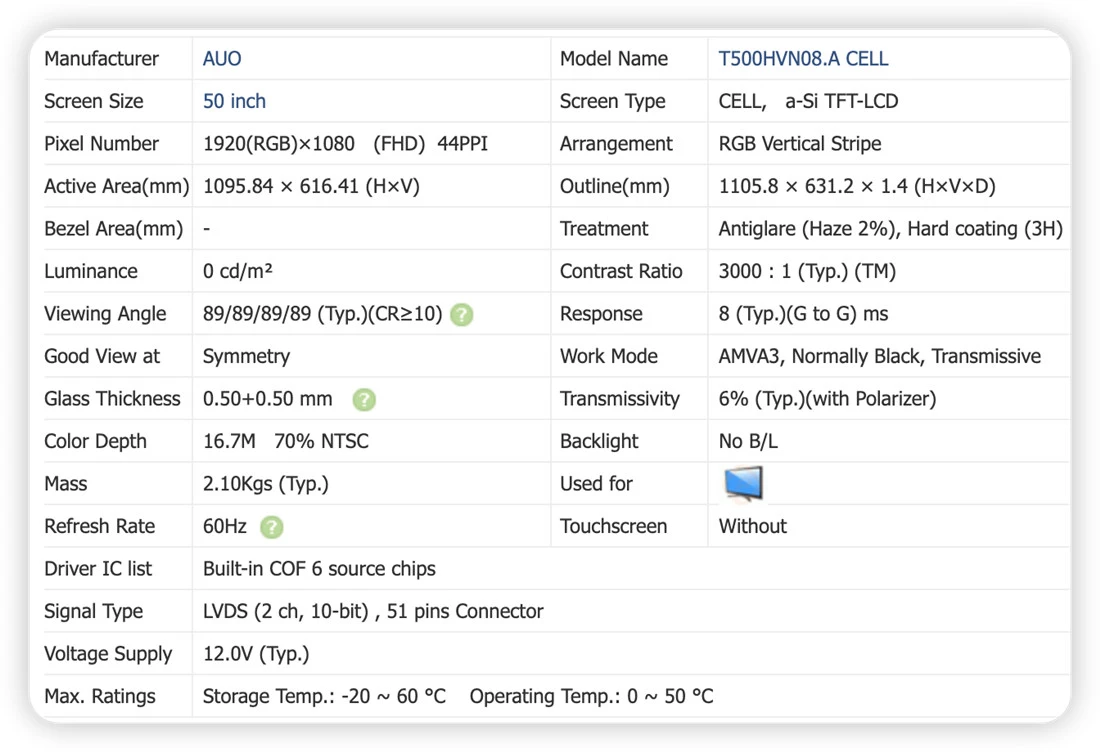The width and height of the screenshot is (1100, 752).
Task: Click the Signal Type row label
Action: [x=93, y=612]
